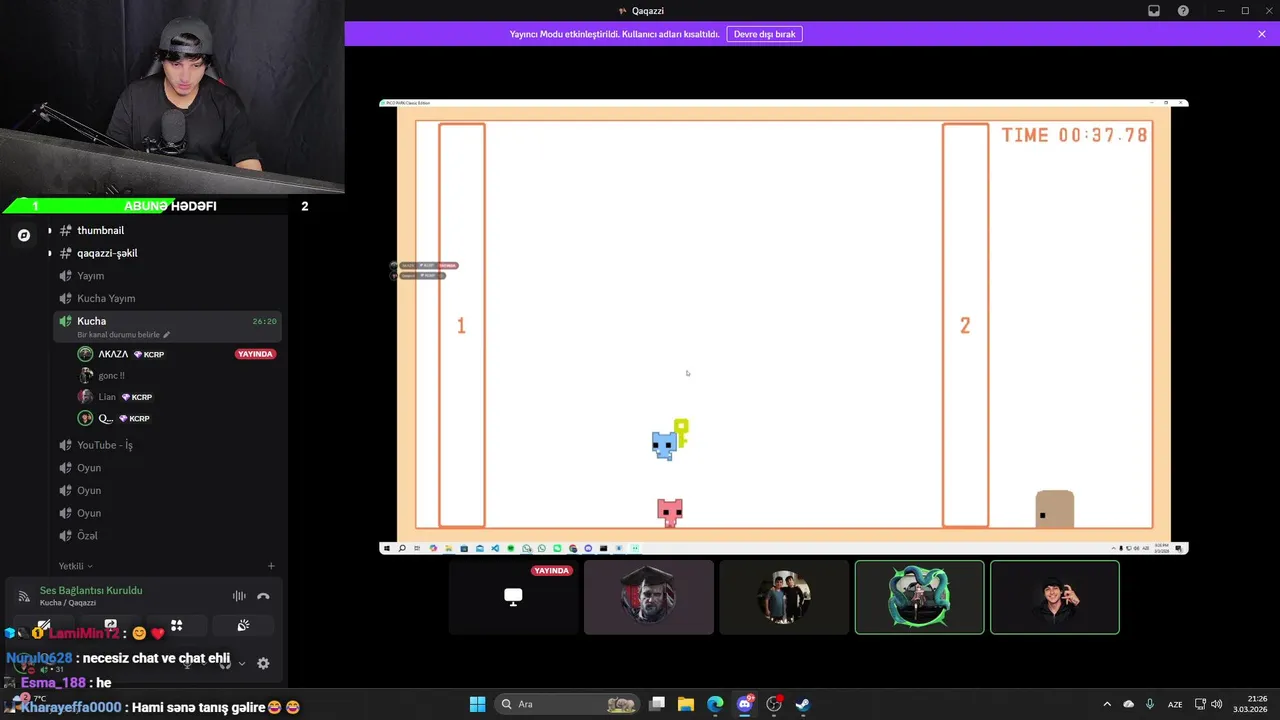Click Ses Bağlantısı Kuruldu connection status
This screenshot has height=720, width=1280.
91,590
